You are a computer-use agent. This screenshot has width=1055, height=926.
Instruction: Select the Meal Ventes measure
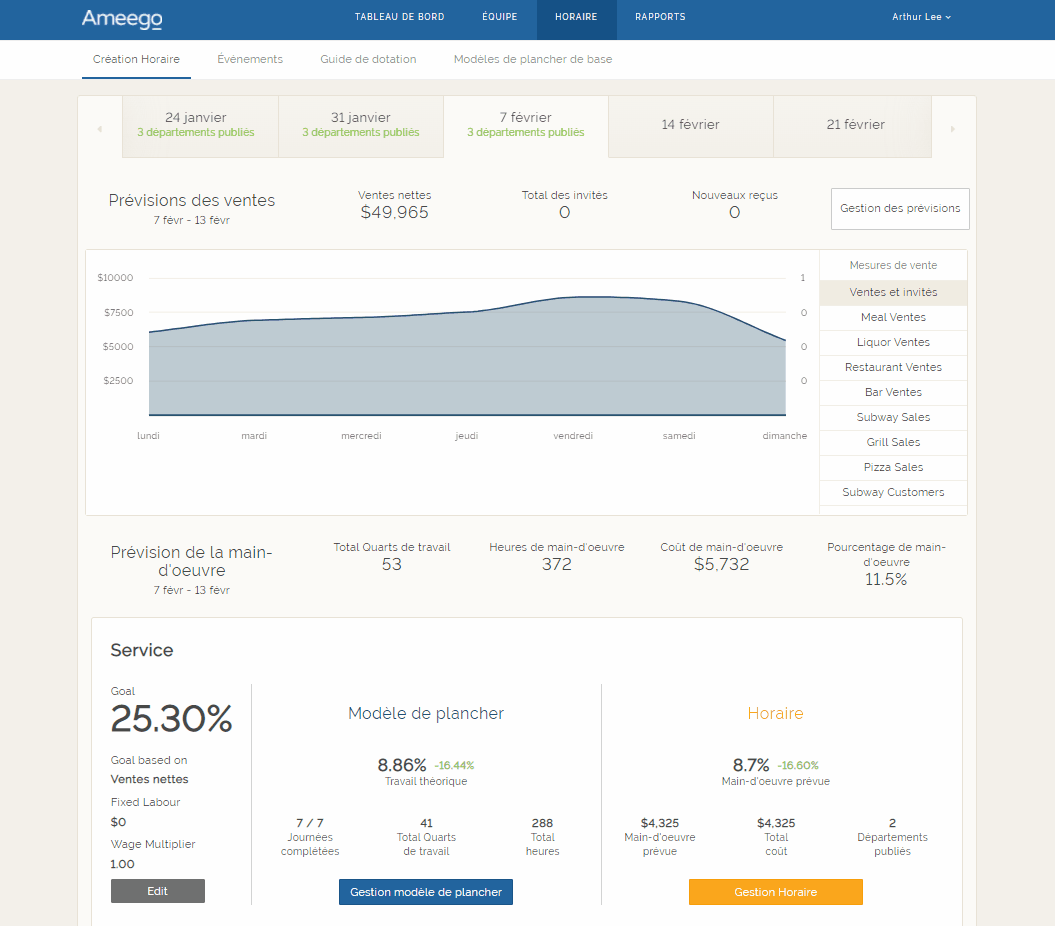893,317
